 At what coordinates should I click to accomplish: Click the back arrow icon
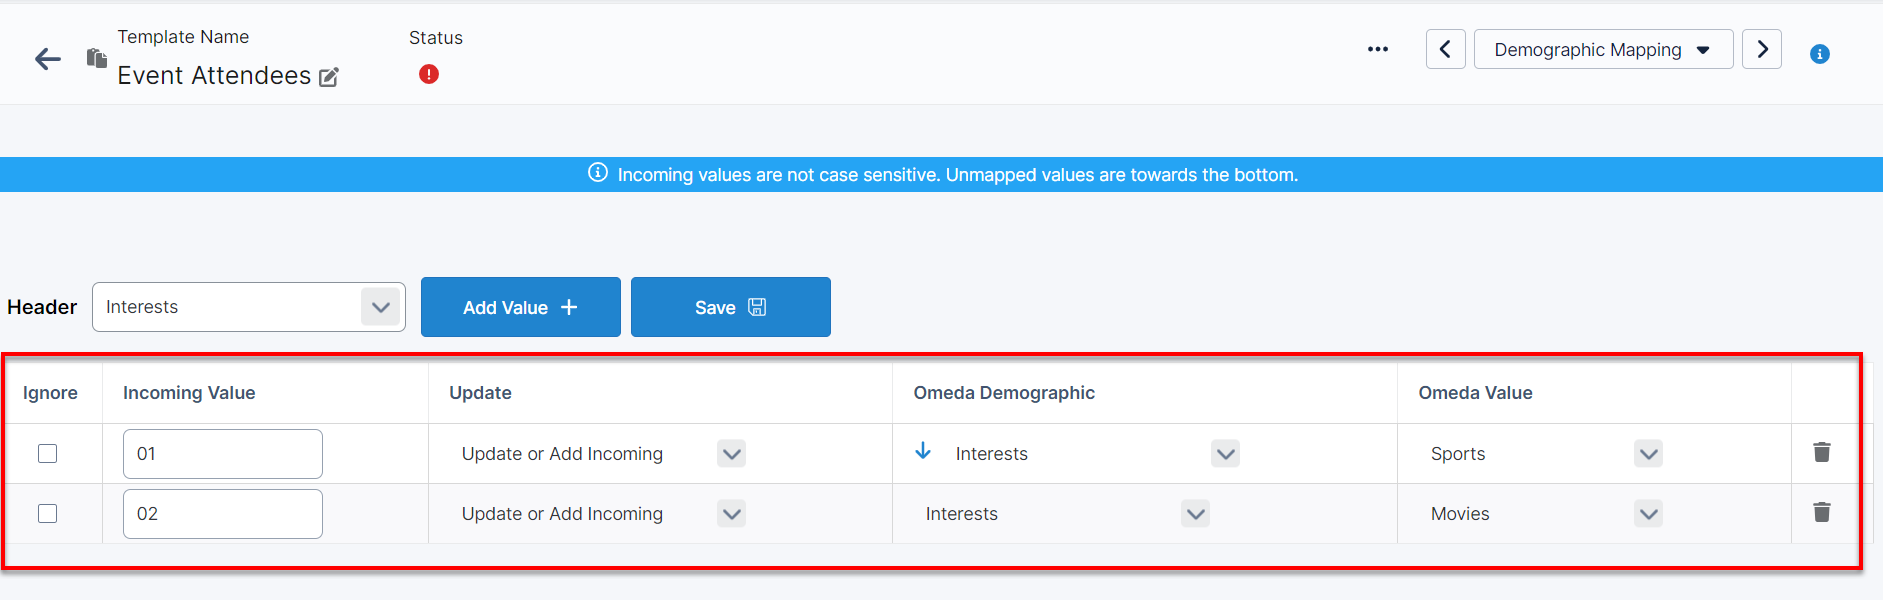pos(47,59)
